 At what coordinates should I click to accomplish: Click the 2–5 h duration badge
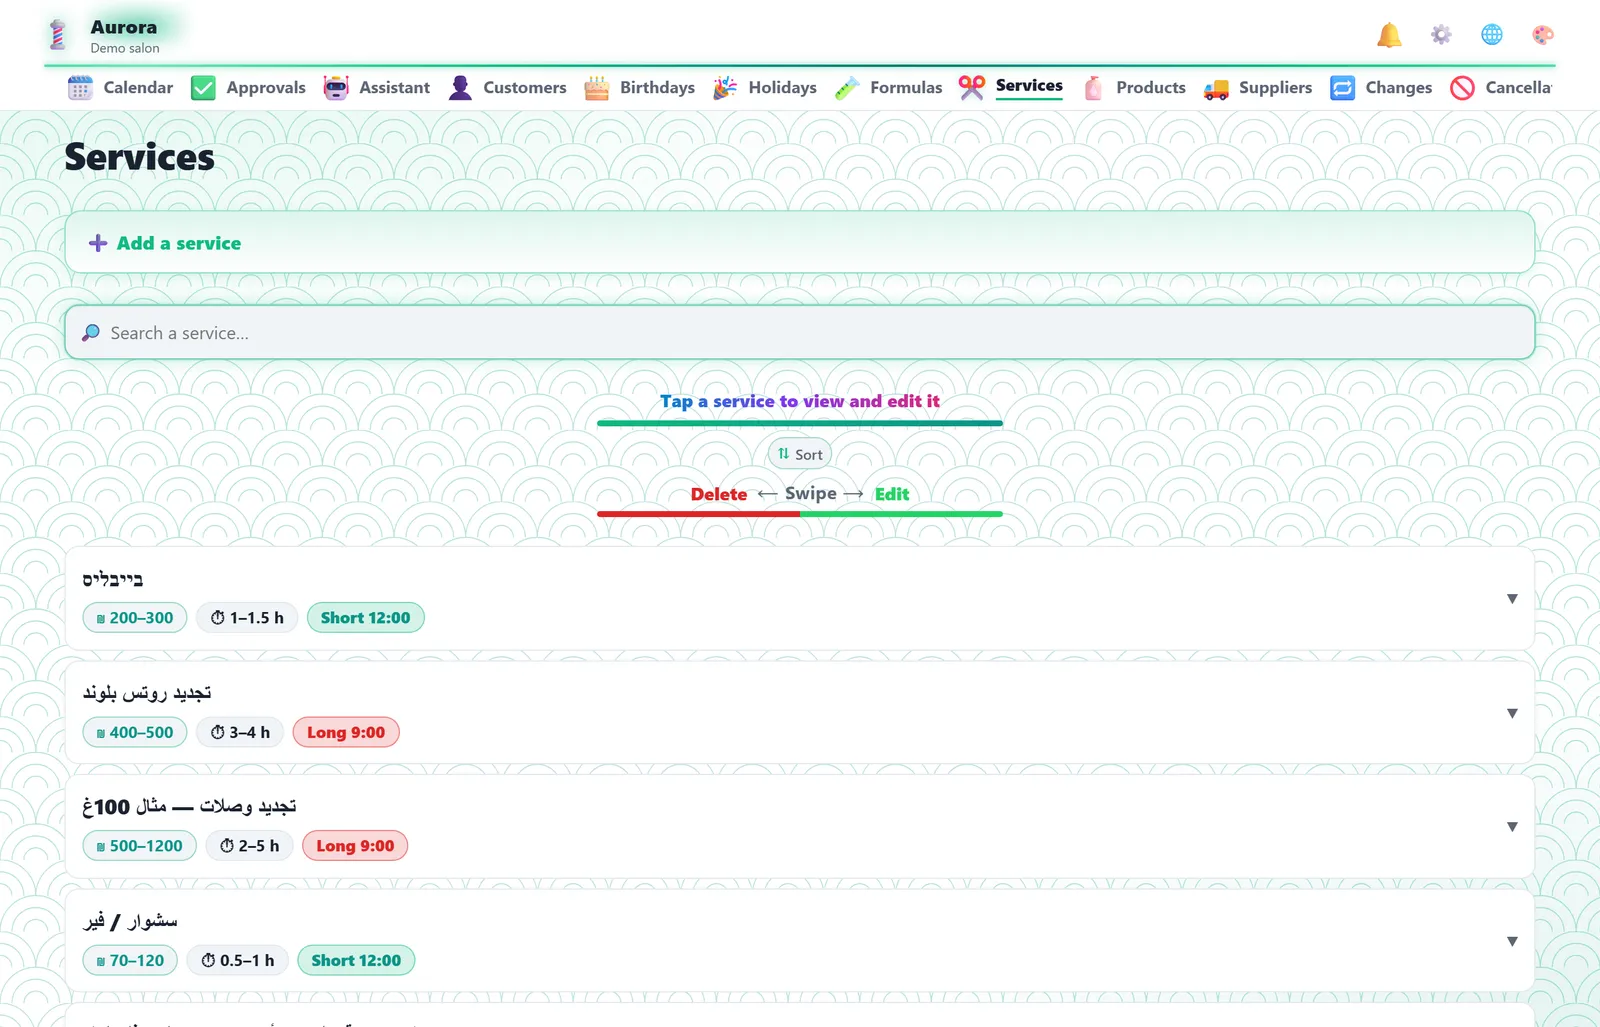249,846
